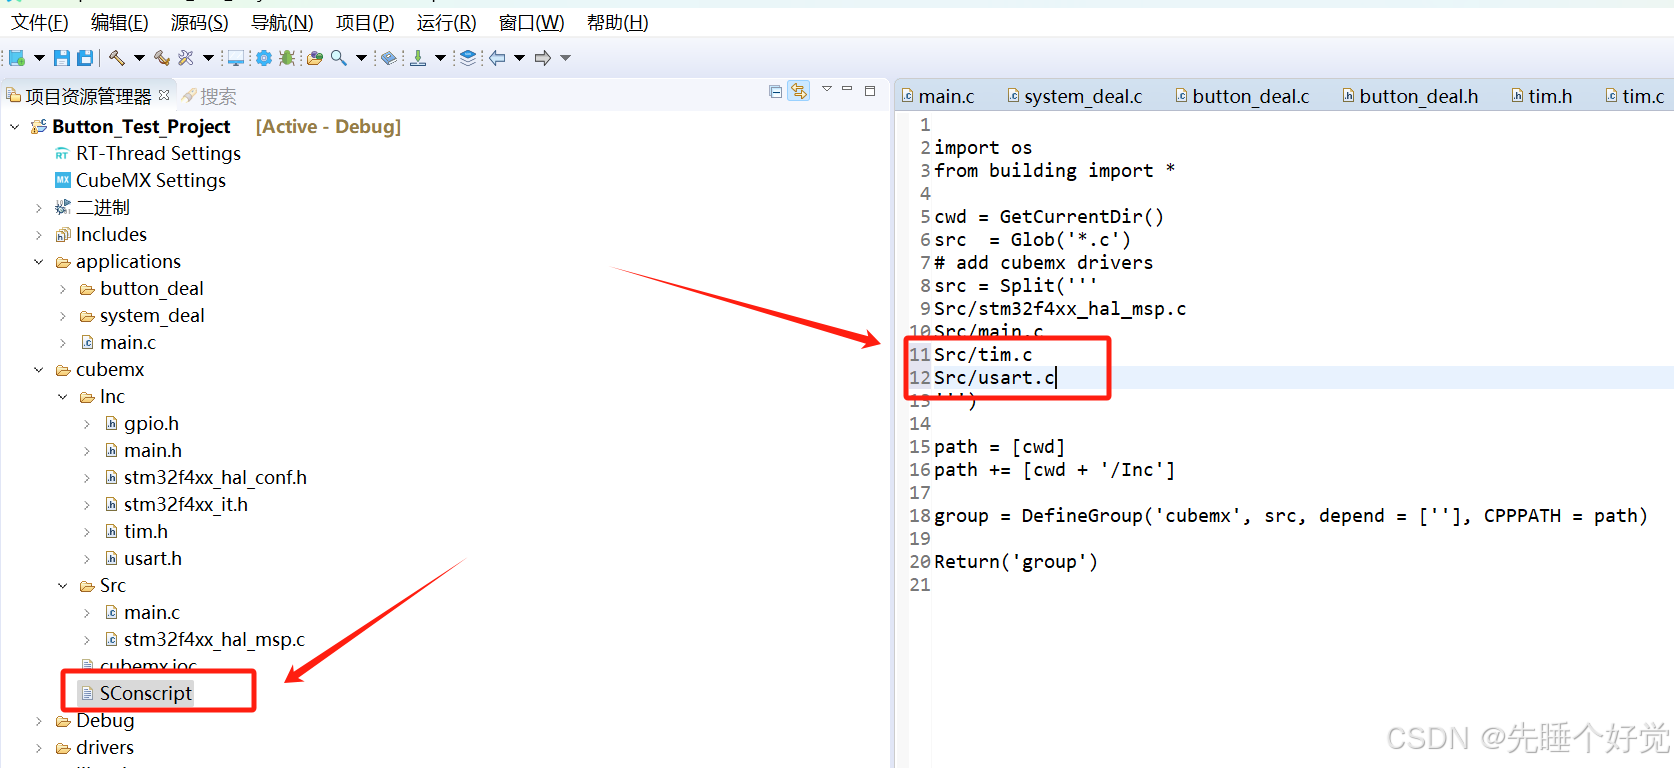Open CubeMX Settings entry
Viewport: 1674px width, 768px height.
(x=151, y=180)
